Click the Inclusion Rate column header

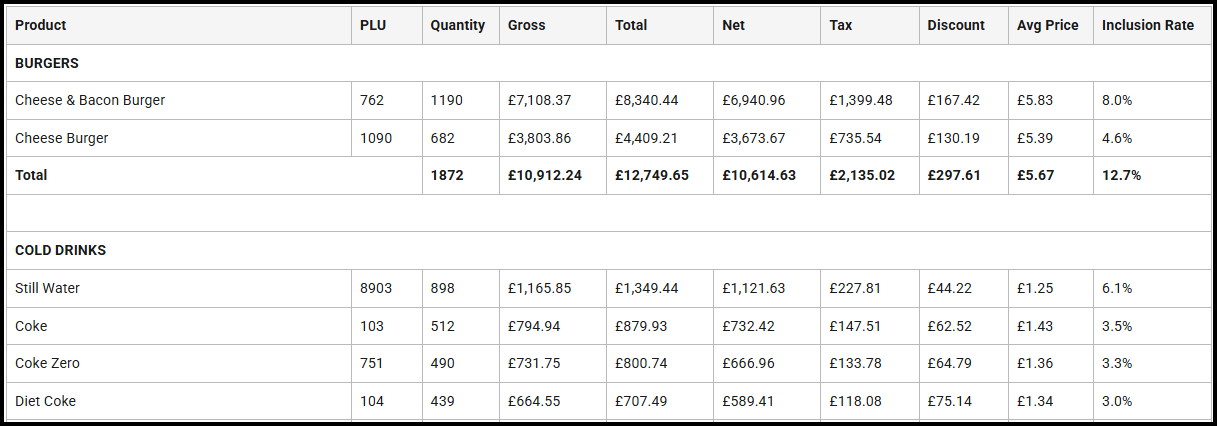click(x=1147, y=25)
